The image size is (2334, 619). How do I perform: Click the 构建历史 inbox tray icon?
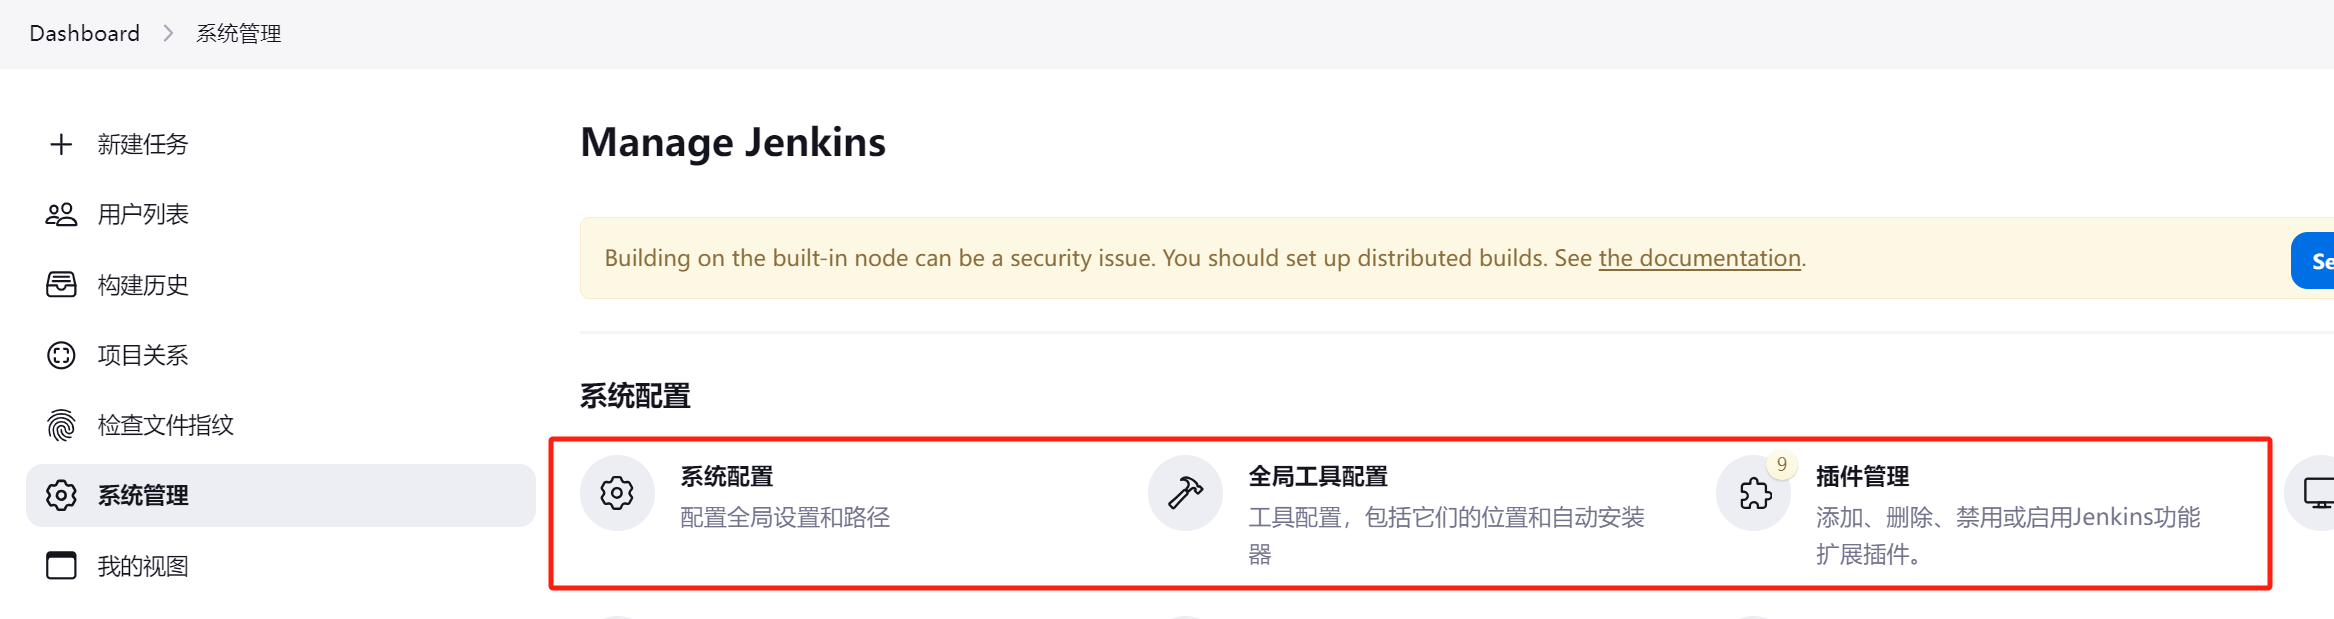click(61, 285)
